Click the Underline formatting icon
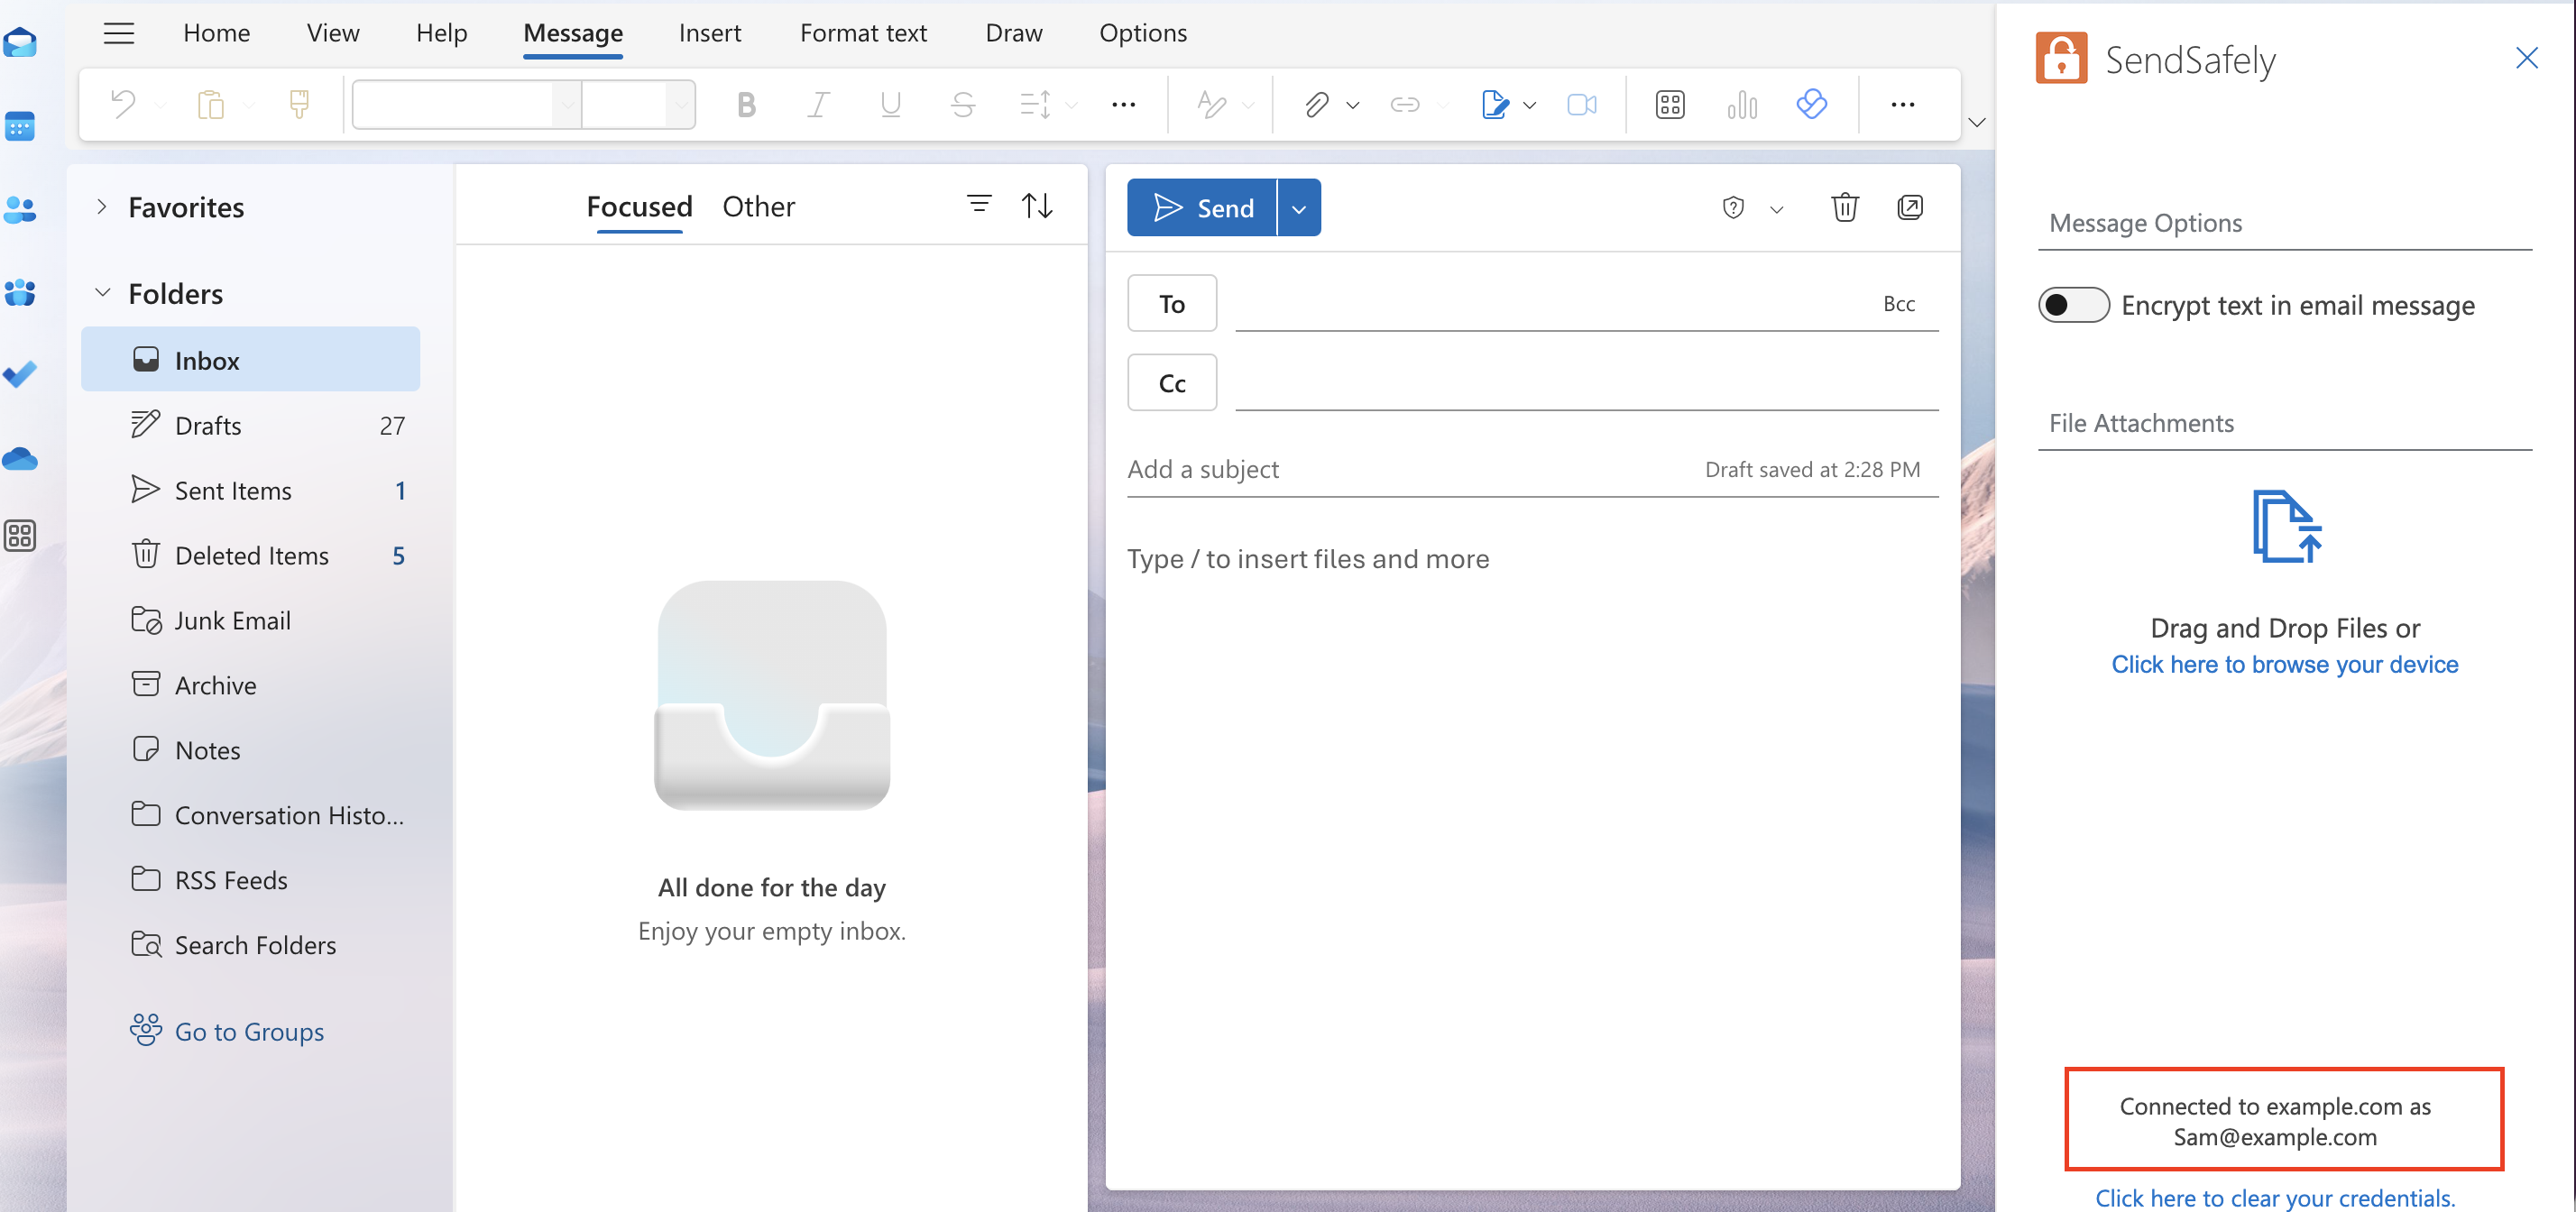 888,104
